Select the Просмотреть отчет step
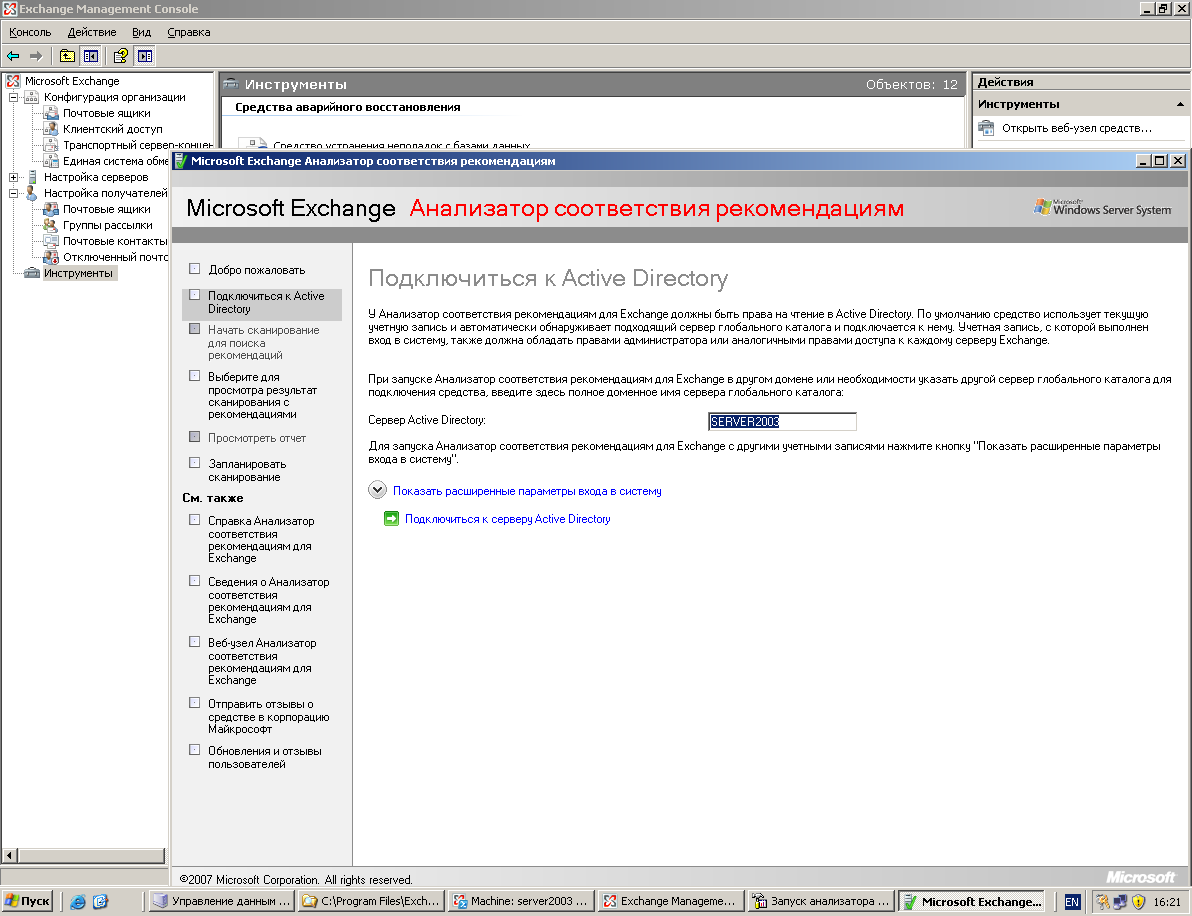Screen dimensions: 1192x916 tap(257, 438)
